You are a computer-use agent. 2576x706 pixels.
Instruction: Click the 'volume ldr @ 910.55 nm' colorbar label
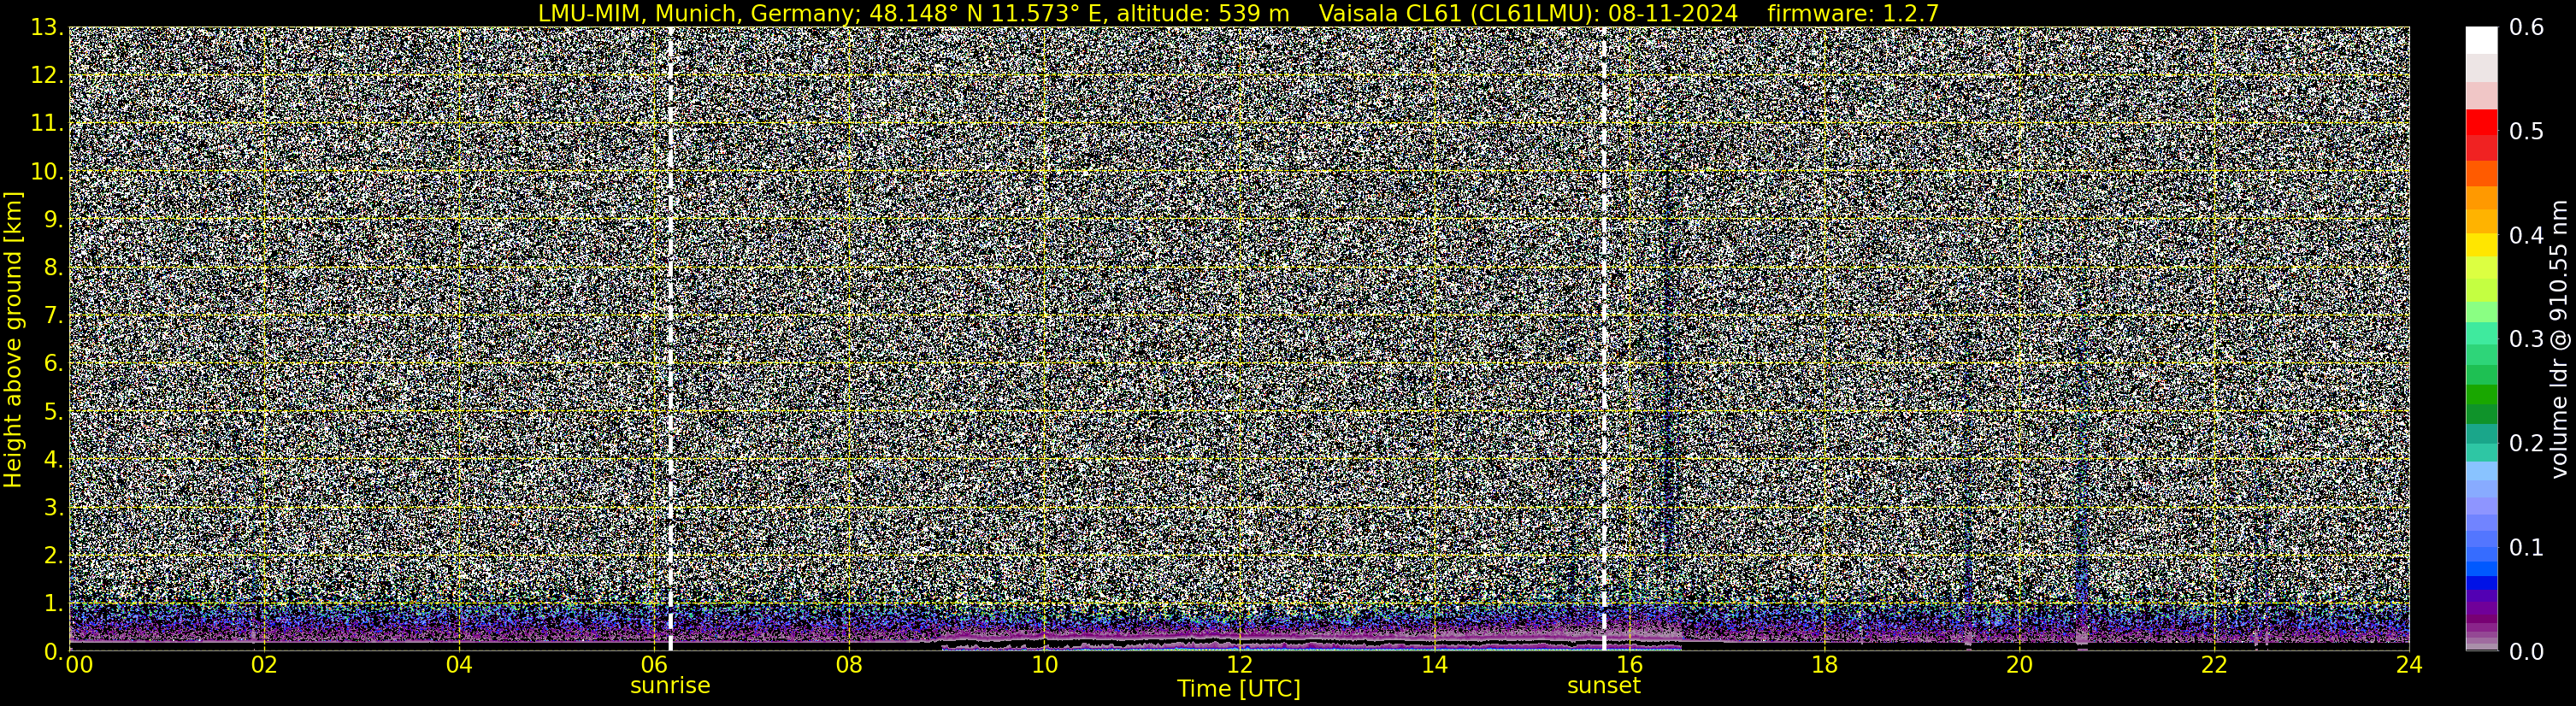click(2559, 339)
